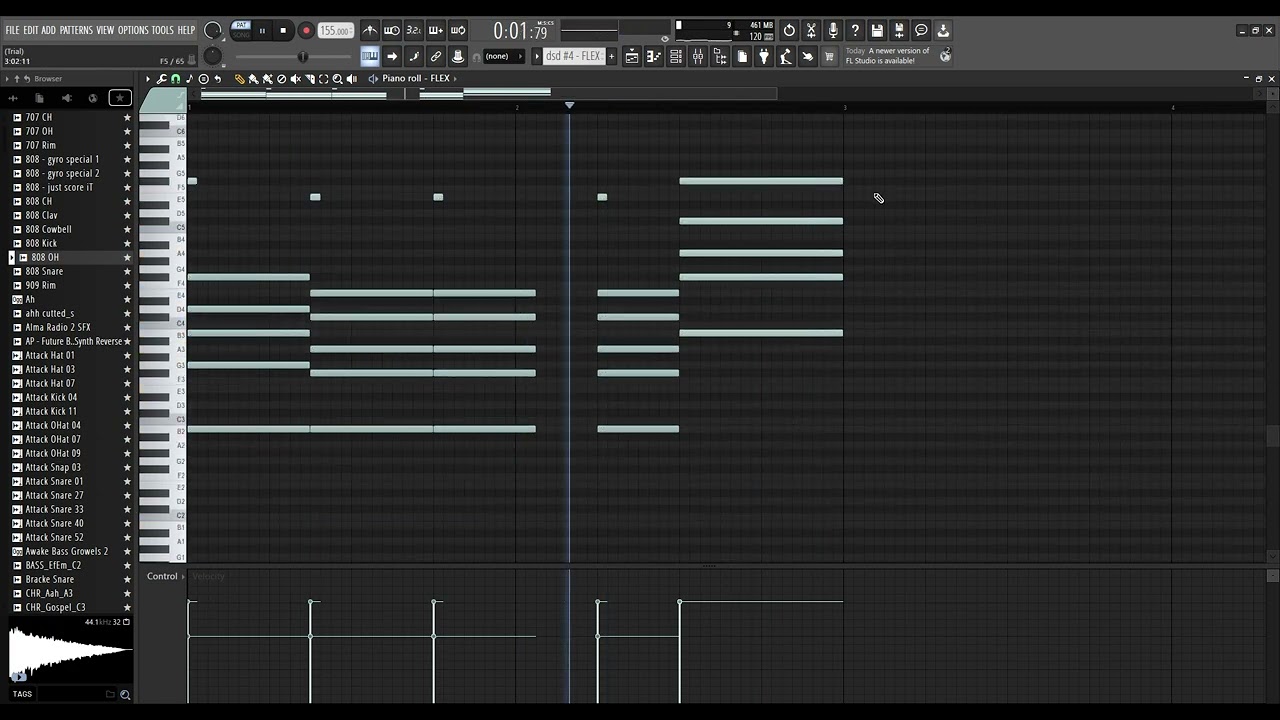Open the shopping cart content library

point(829,57)
